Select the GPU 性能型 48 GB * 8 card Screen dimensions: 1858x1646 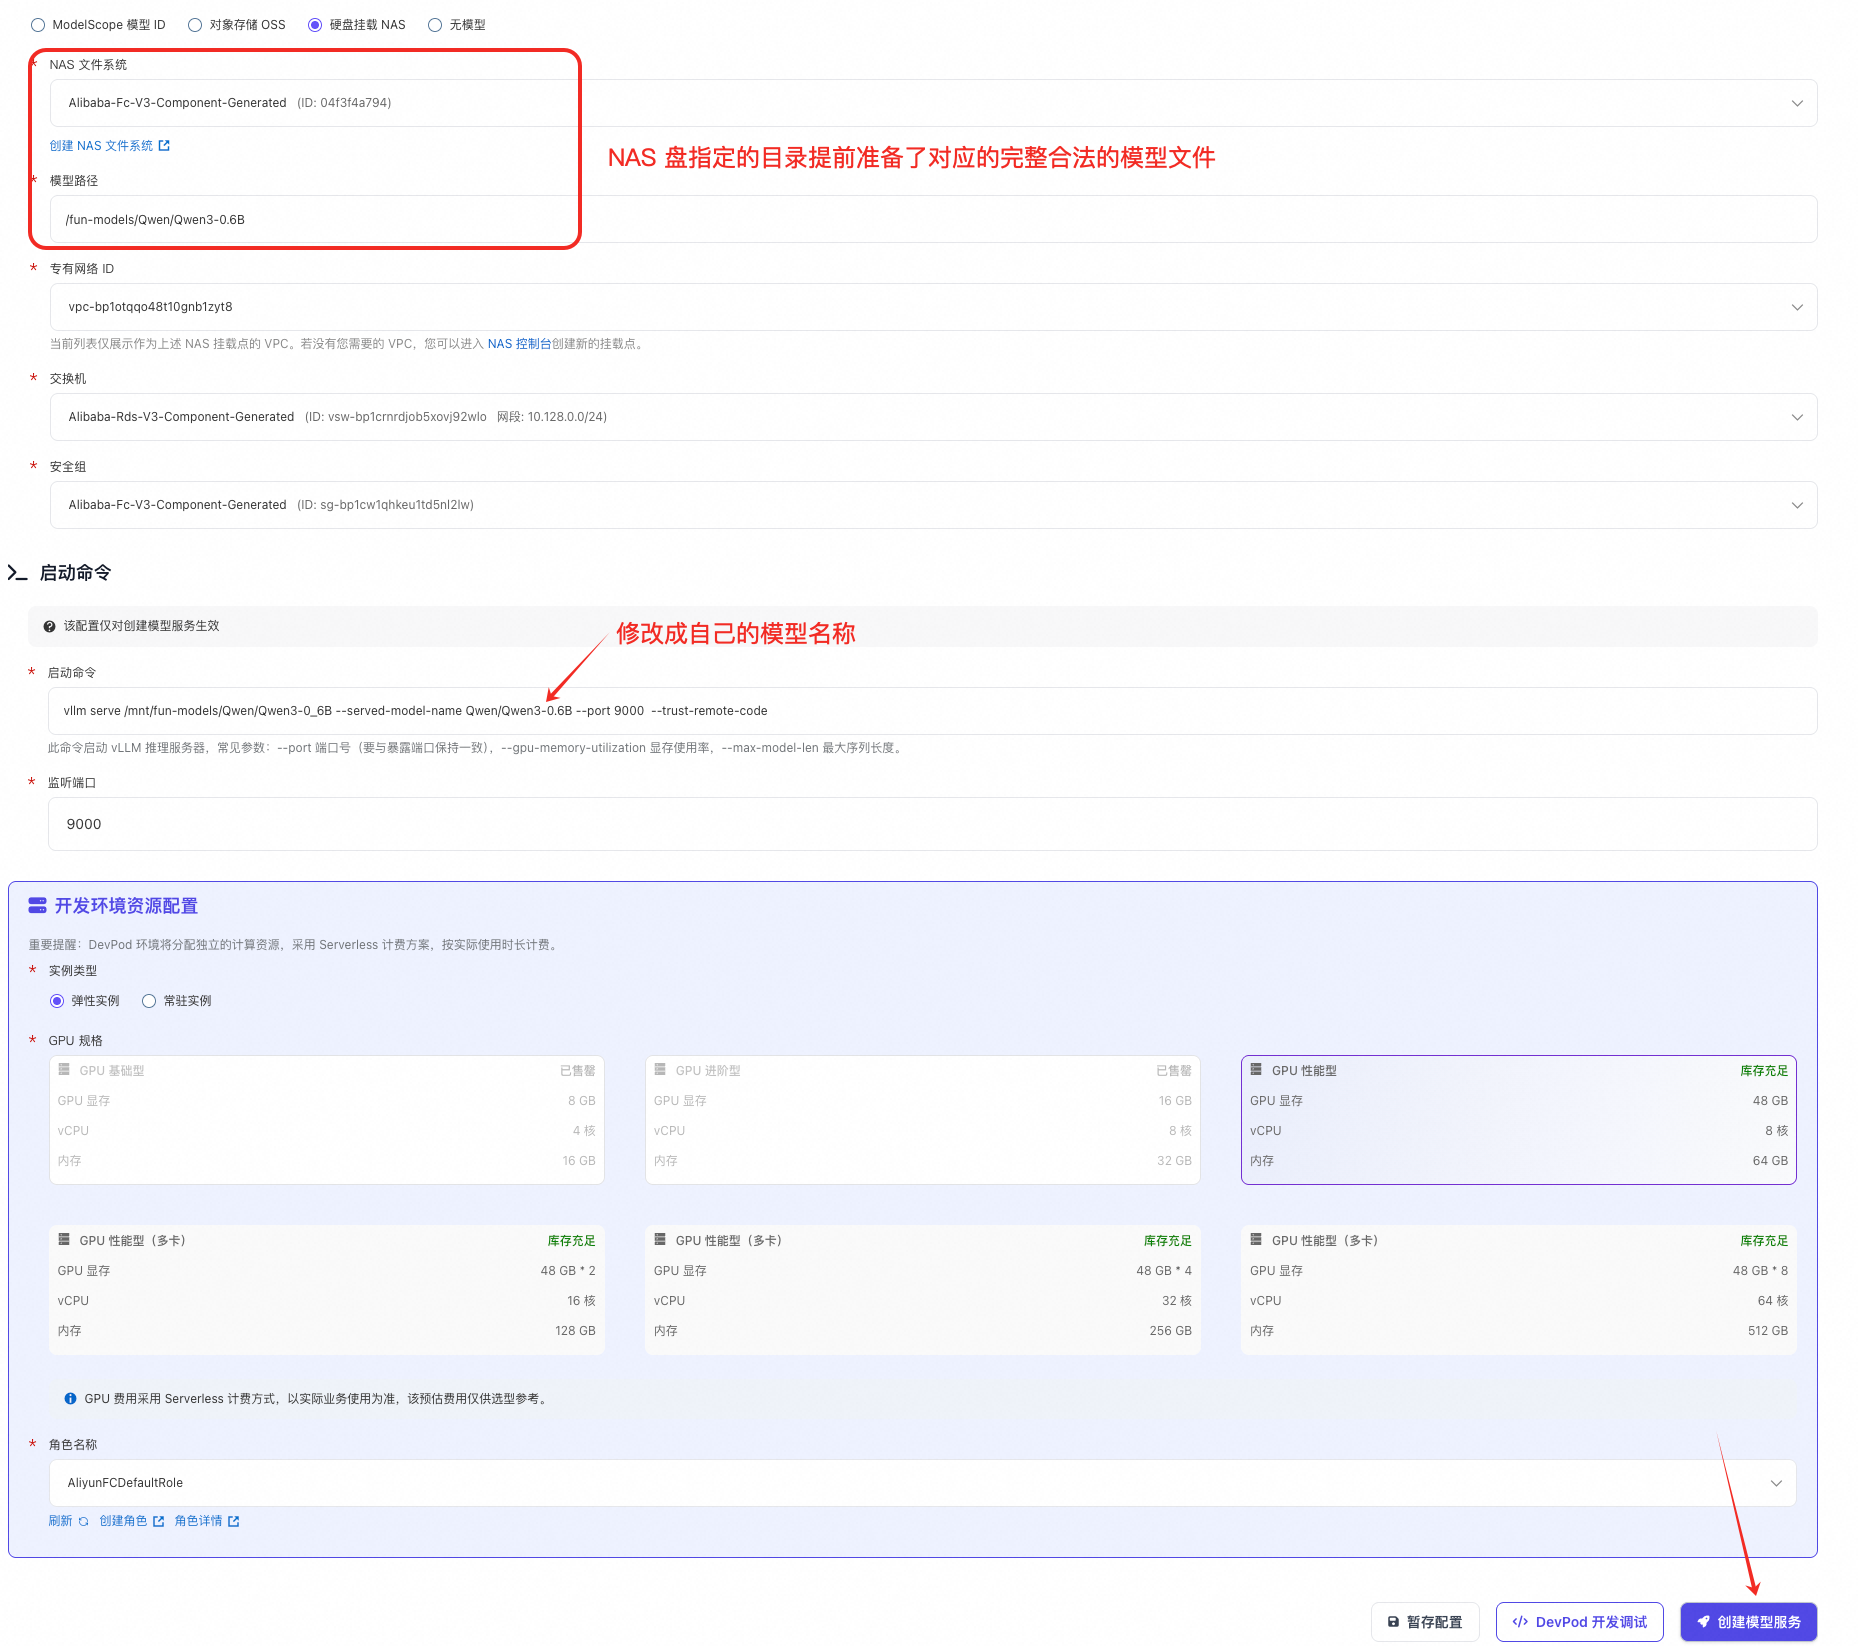[1519, 1290]
